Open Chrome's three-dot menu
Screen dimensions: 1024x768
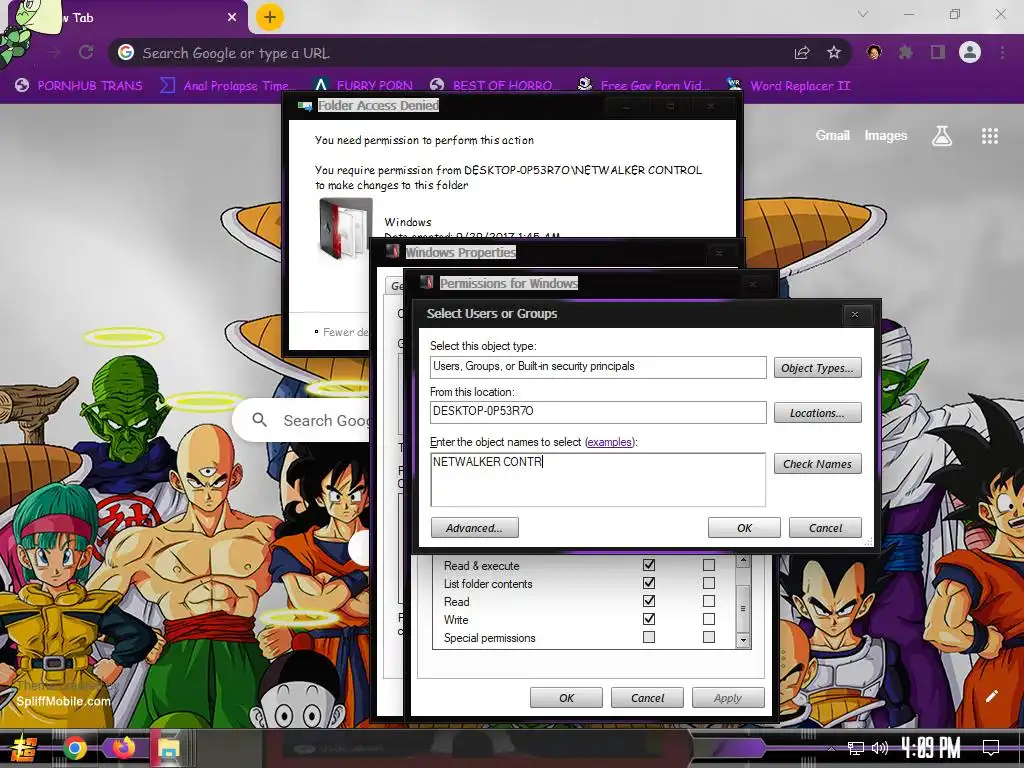[x=1002, y=52]
